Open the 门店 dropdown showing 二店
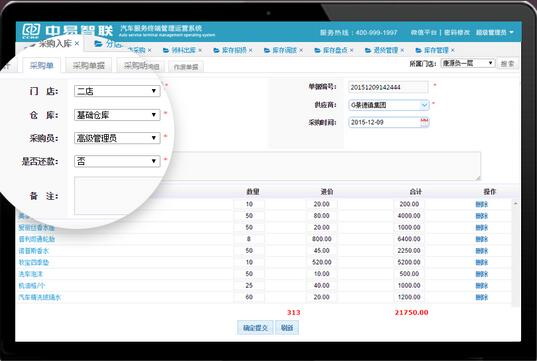This screenshot has height=361, width=537. (117, 91)
